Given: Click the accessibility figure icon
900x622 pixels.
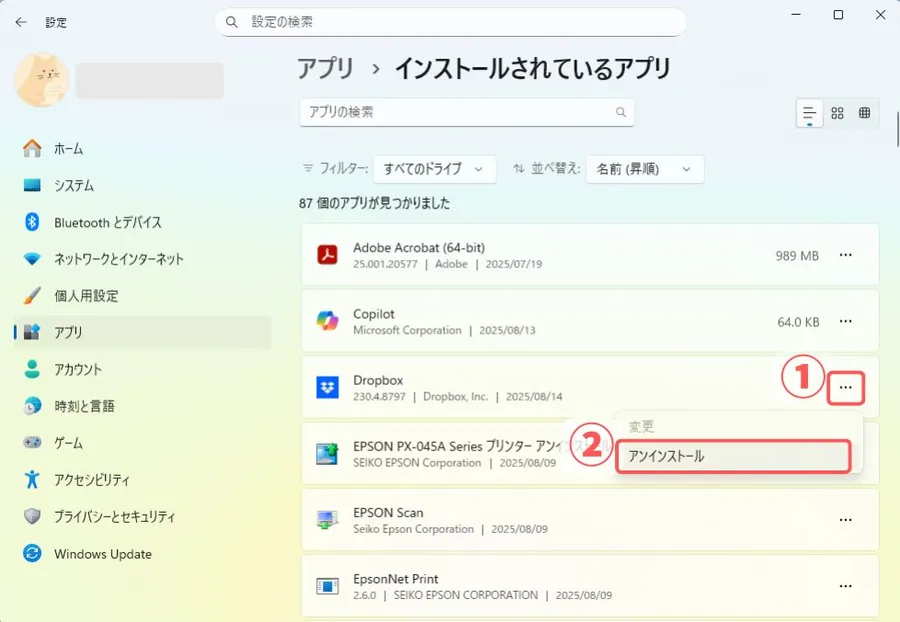Looking at the screenshot, I should (32, 479).
